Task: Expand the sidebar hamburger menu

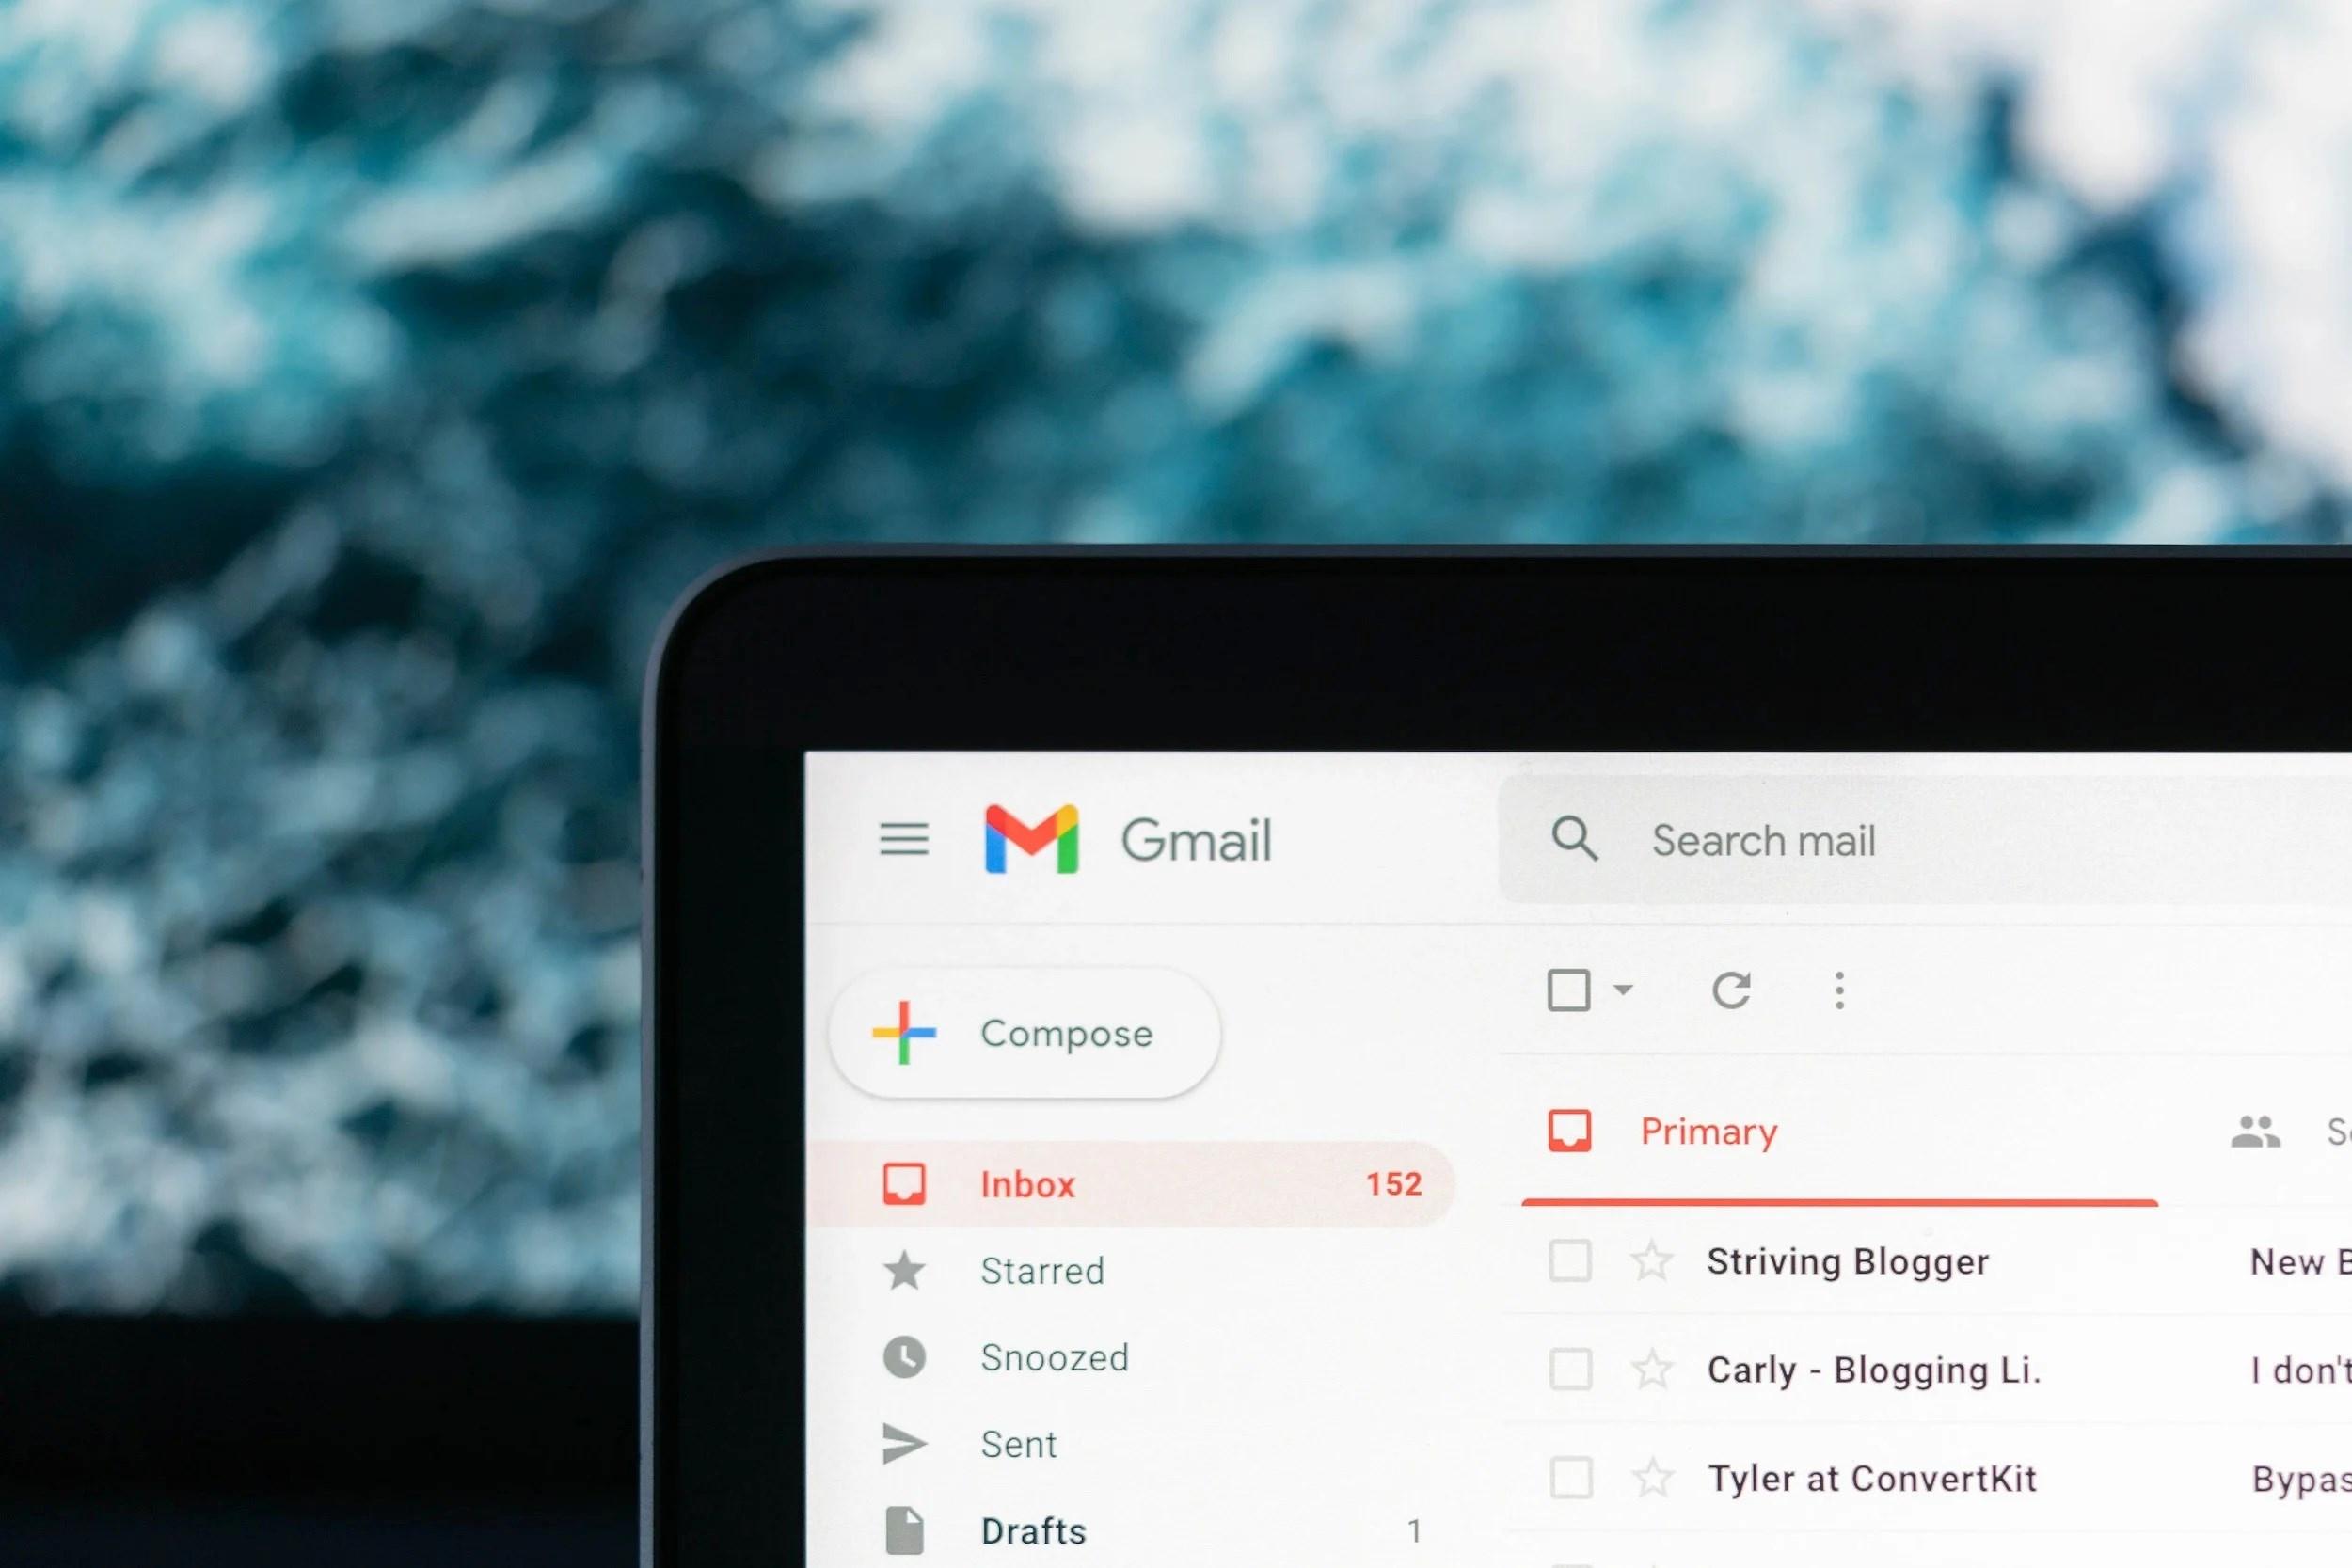Action: pos(901,840)
